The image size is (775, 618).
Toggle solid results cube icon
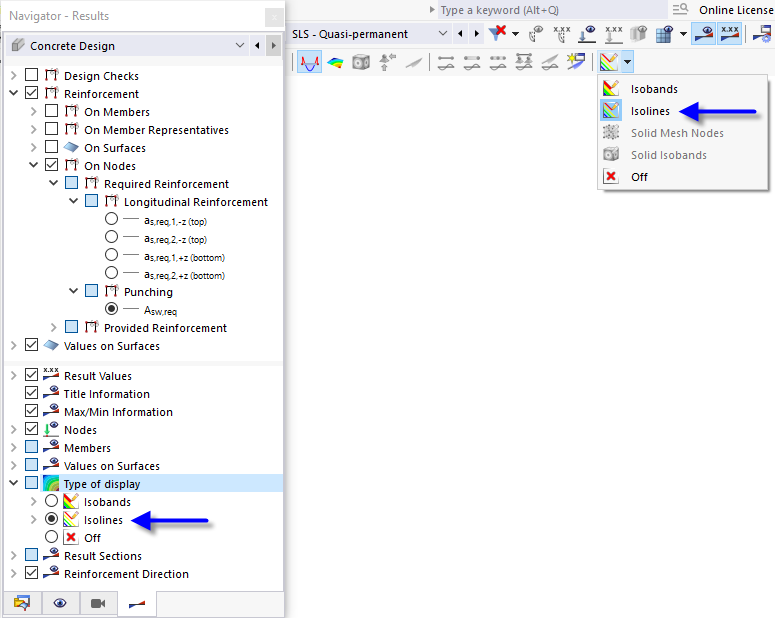coord(361,62)
